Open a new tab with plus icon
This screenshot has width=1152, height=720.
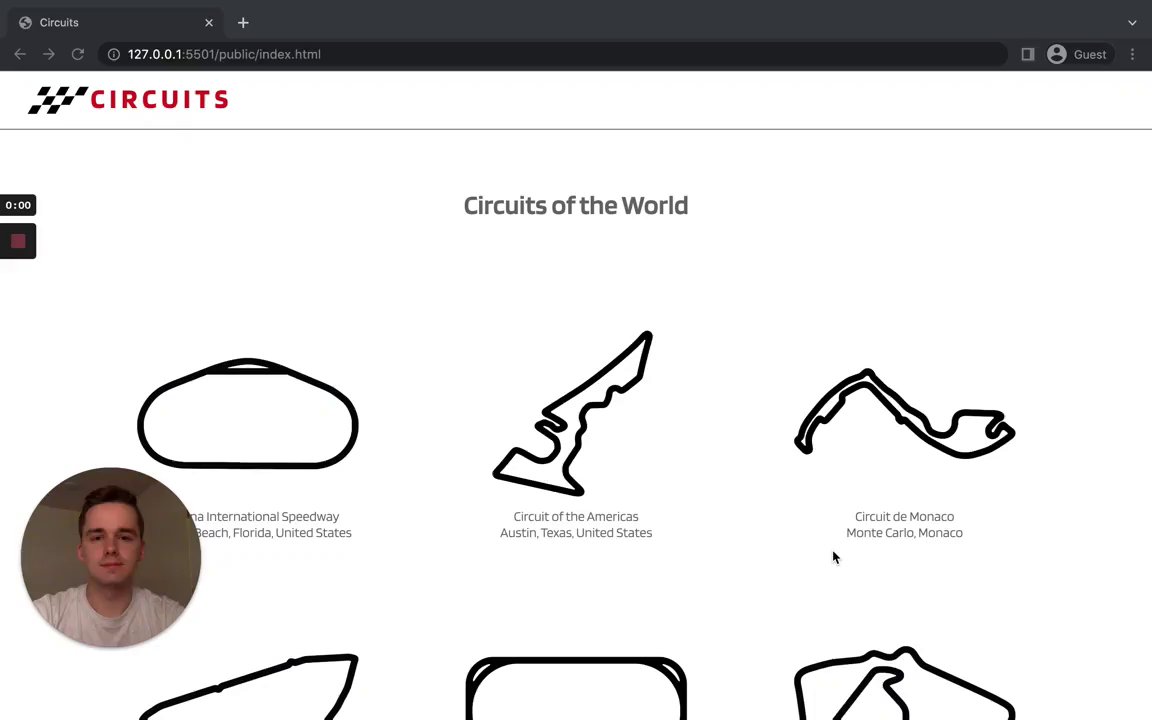pyautogui.click(x=243, y=23)
